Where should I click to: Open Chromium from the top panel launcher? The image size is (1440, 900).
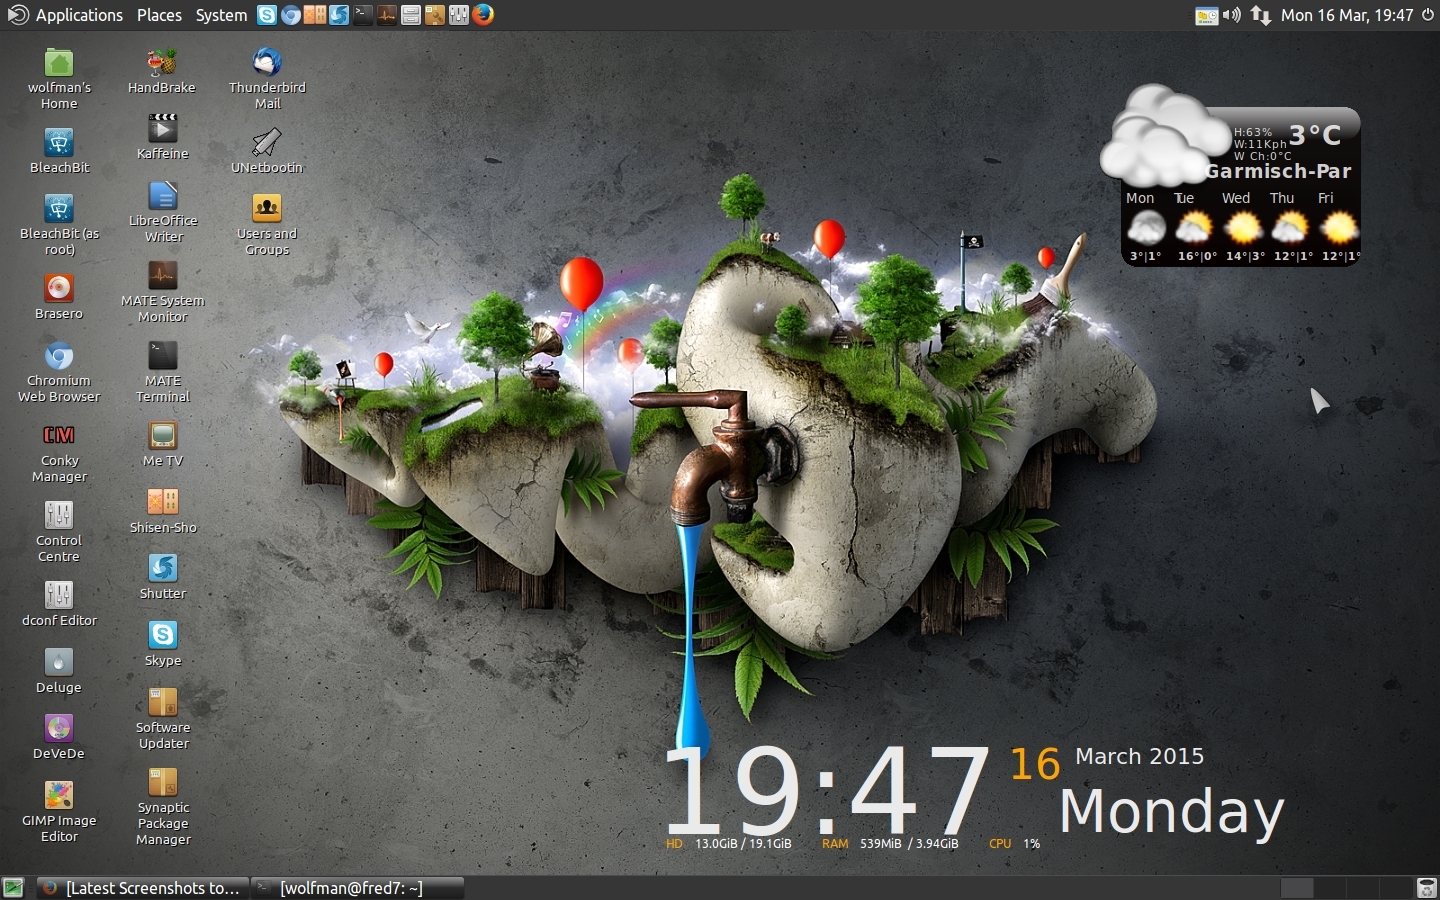point(290,15)
